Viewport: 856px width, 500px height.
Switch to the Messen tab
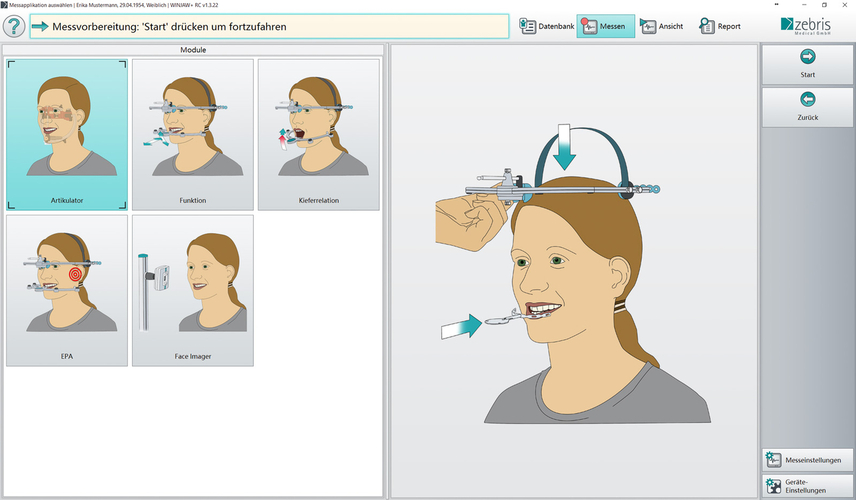(x=605, y=26)
